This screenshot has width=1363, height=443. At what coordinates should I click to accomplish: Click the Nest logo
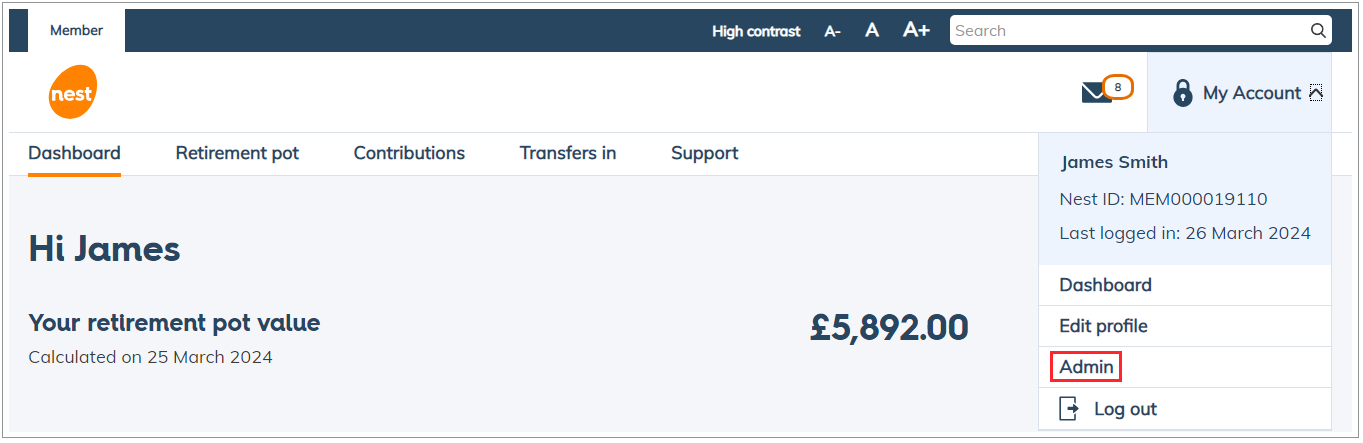(72, 93)
